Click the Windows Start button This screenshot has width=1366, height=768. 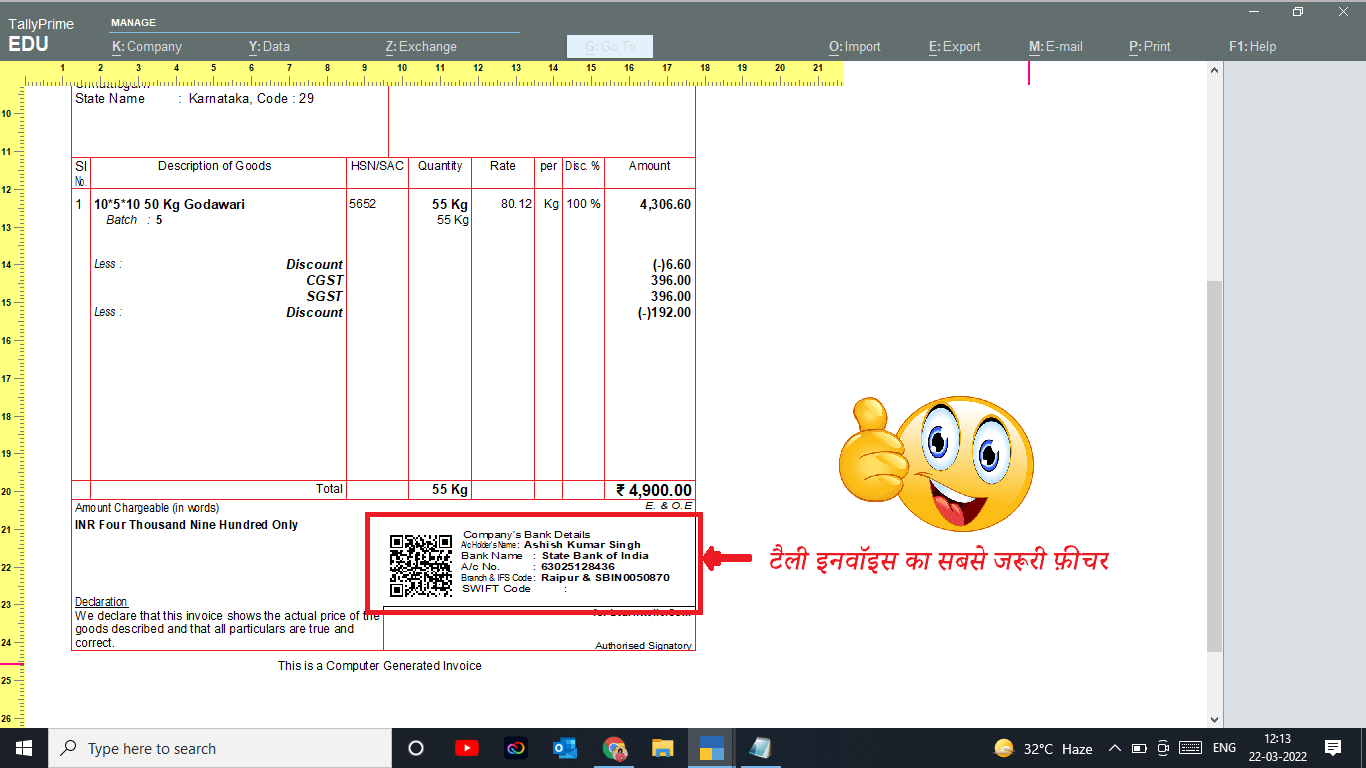click(x=22, y=747)
